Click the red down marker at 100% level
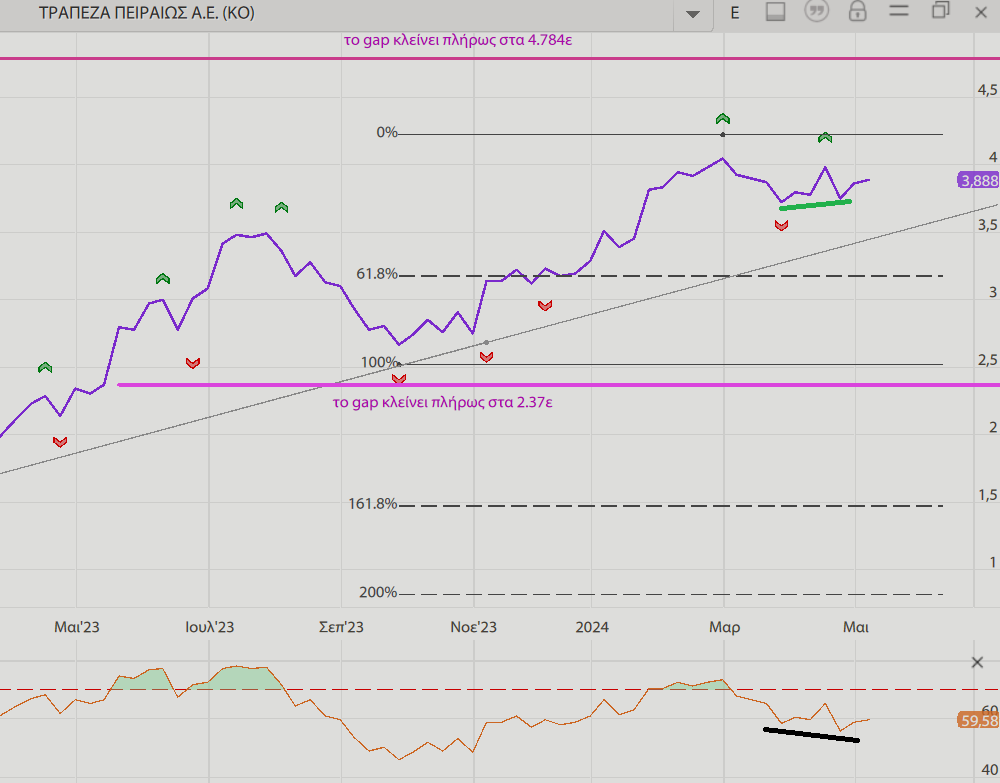The width and height of the screenshot is (1000, 783). 399,379
